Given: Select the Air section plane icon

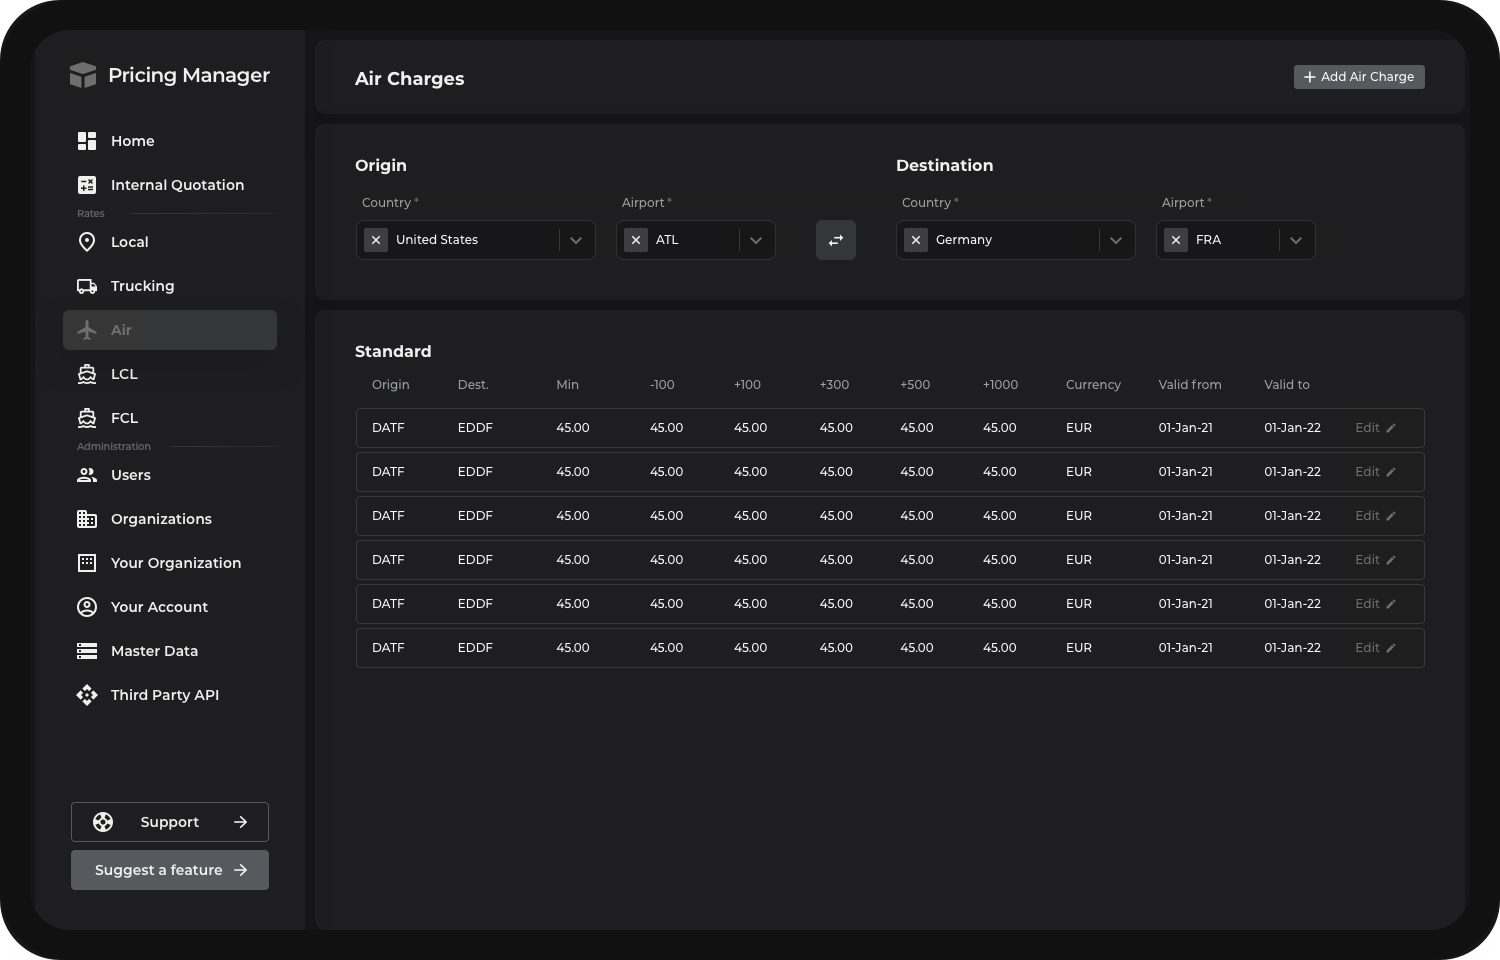Looking at the screenshot, I should point(87,329).
